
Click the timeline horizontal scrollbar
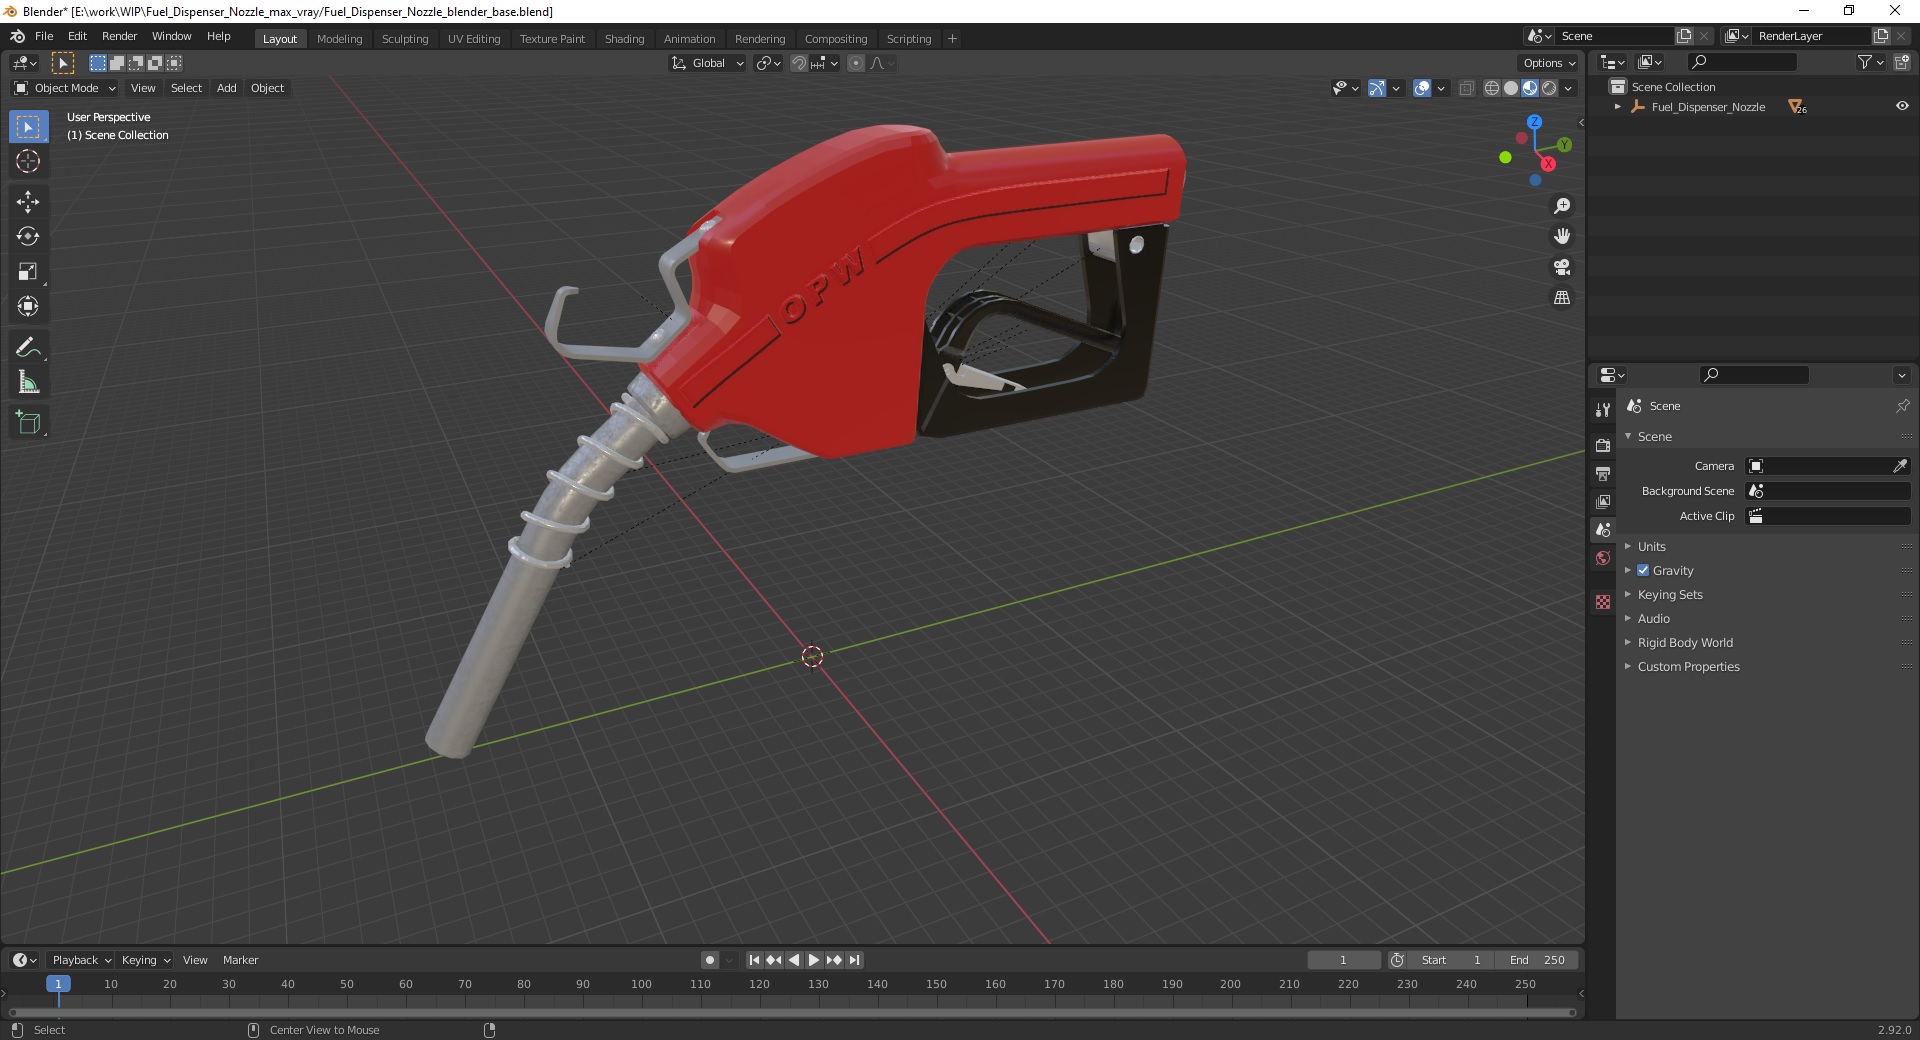coord(792,1012)
